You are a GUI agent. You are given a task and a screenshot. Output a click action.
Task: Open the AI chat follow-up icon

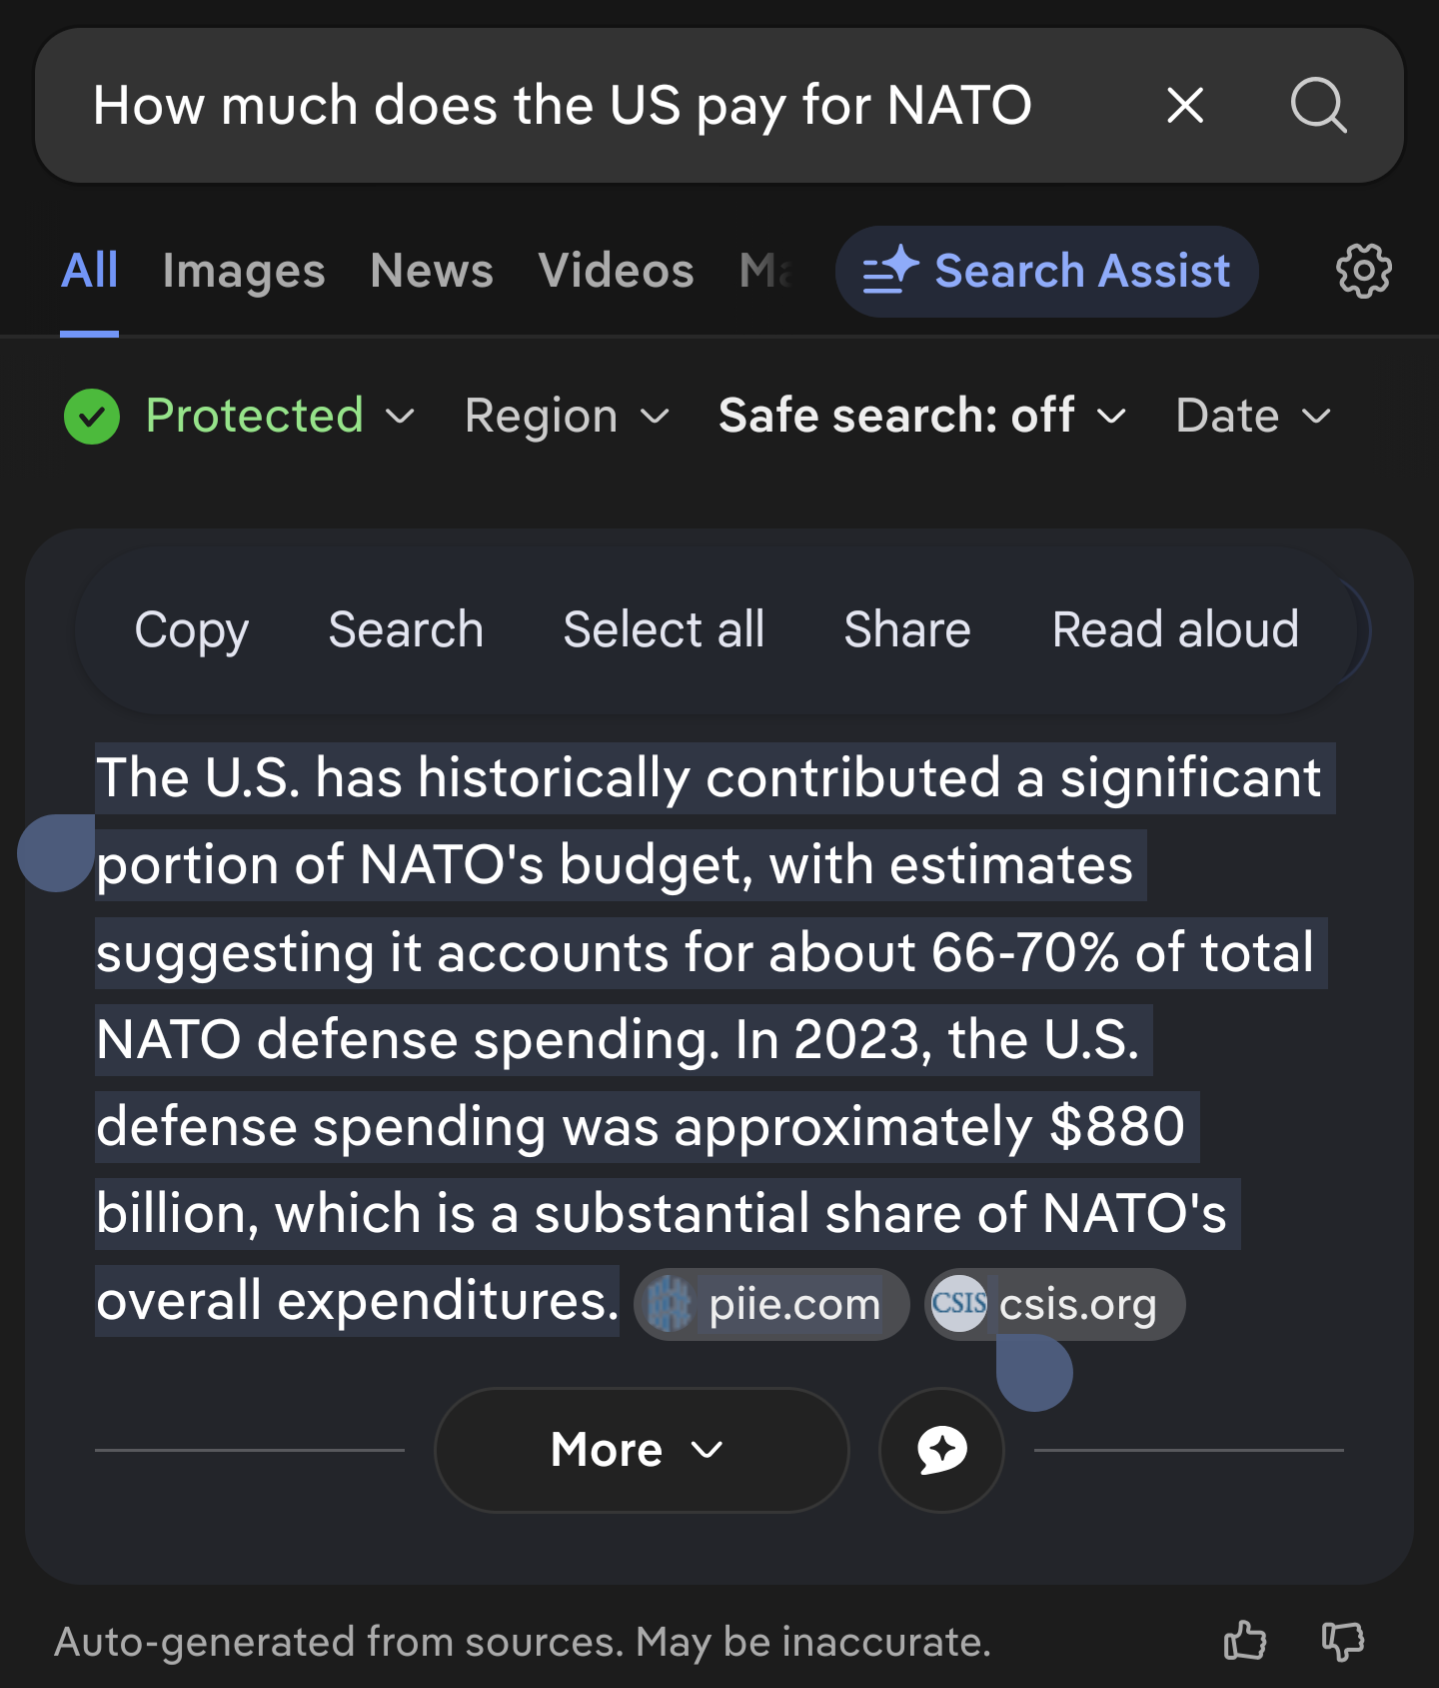click(941, 1450)
